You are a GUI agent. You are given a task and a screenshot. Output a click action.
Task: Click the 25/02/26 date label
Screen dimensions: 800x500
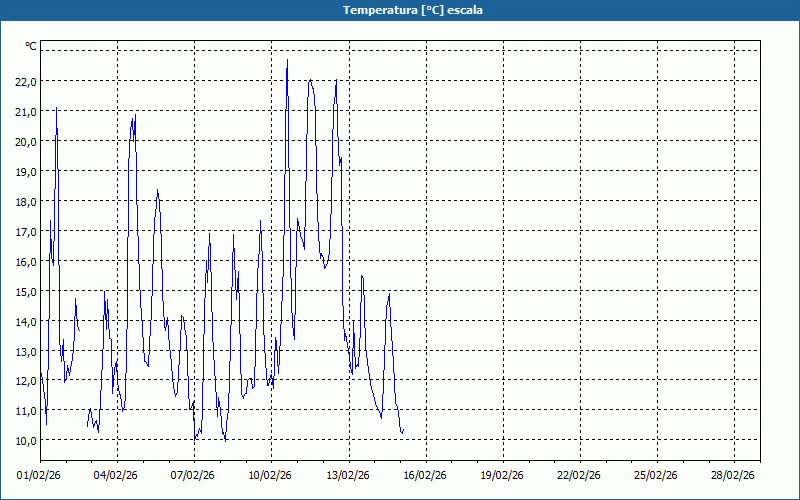point(656,475)
